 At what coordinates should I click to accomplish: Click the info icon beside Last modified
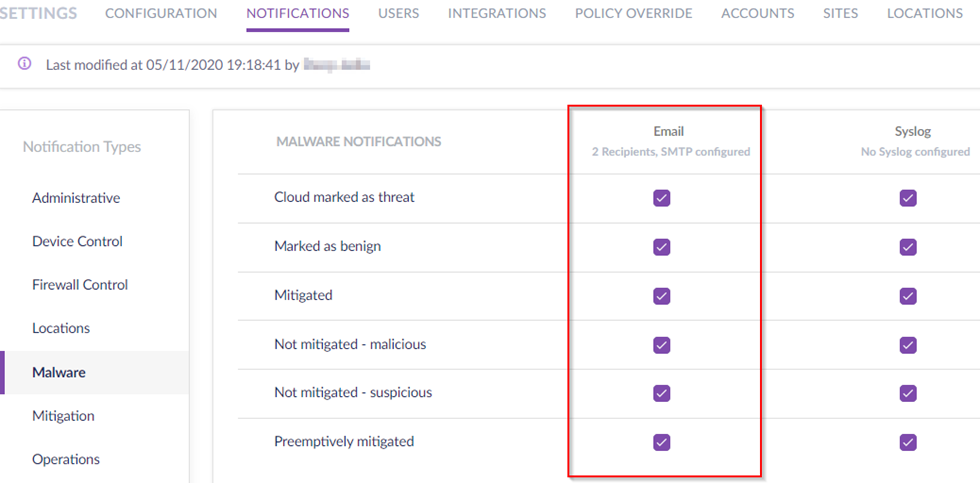pos(25,64)
